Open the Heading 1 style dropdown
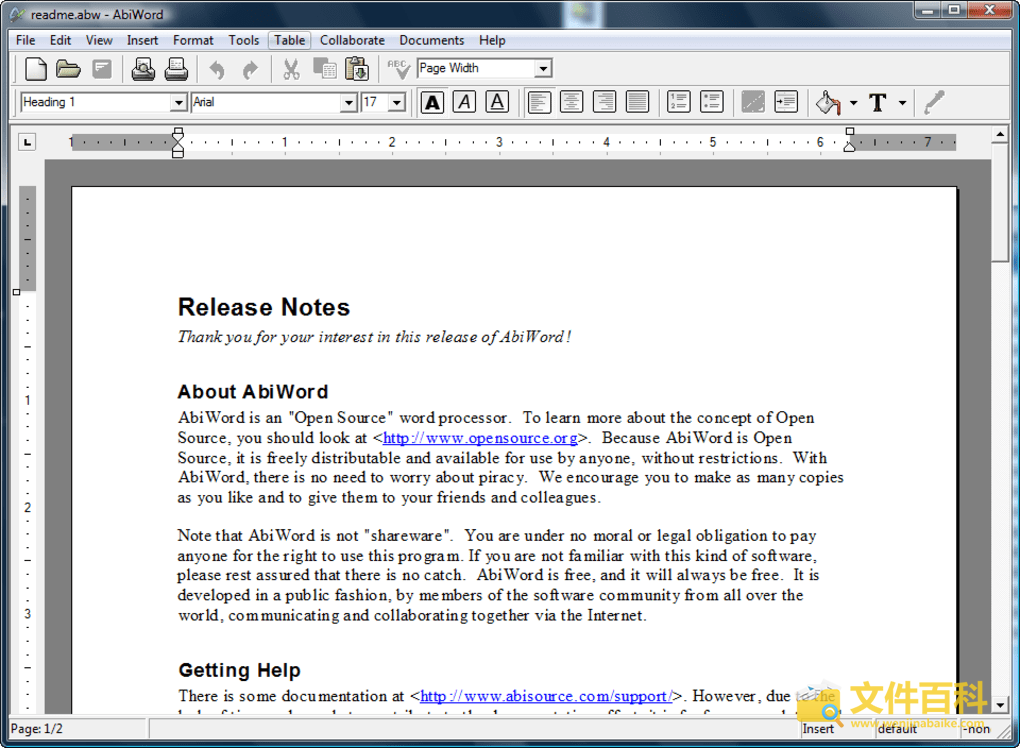This screenshot has width=1020, height=748. coord(178,102)
